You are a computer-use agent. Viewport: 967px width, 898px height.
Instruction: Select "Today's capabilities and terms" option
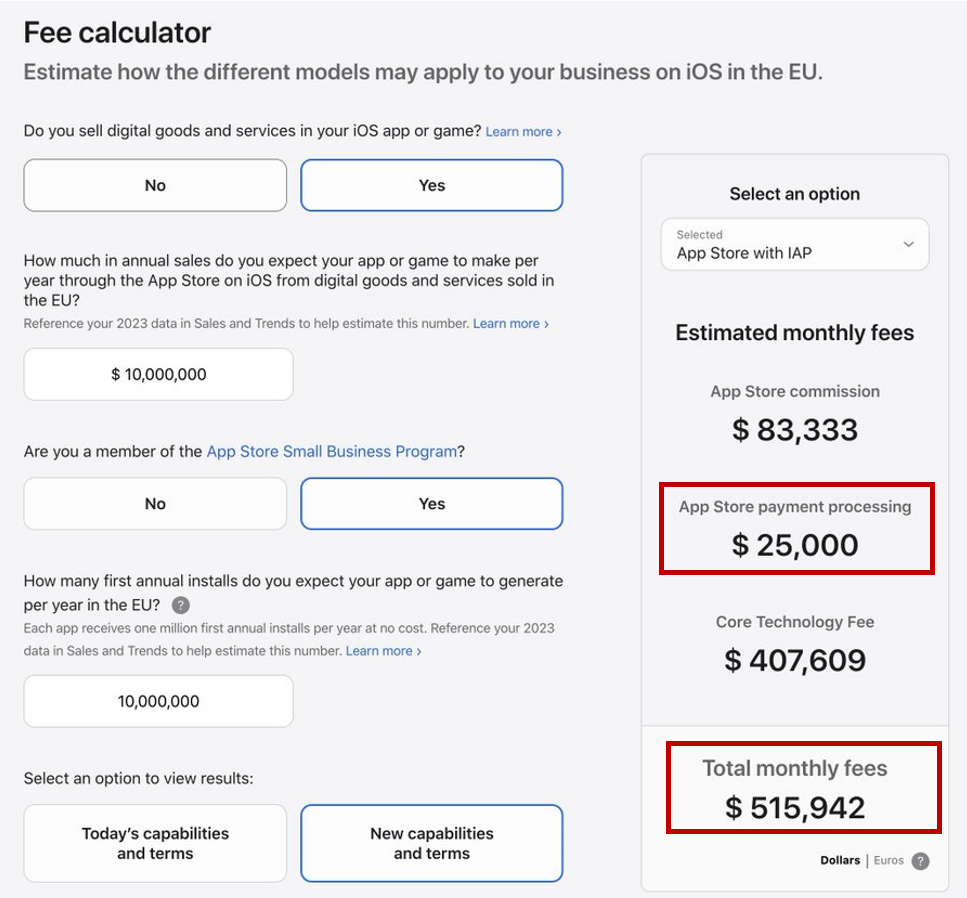tap(155, 843)
